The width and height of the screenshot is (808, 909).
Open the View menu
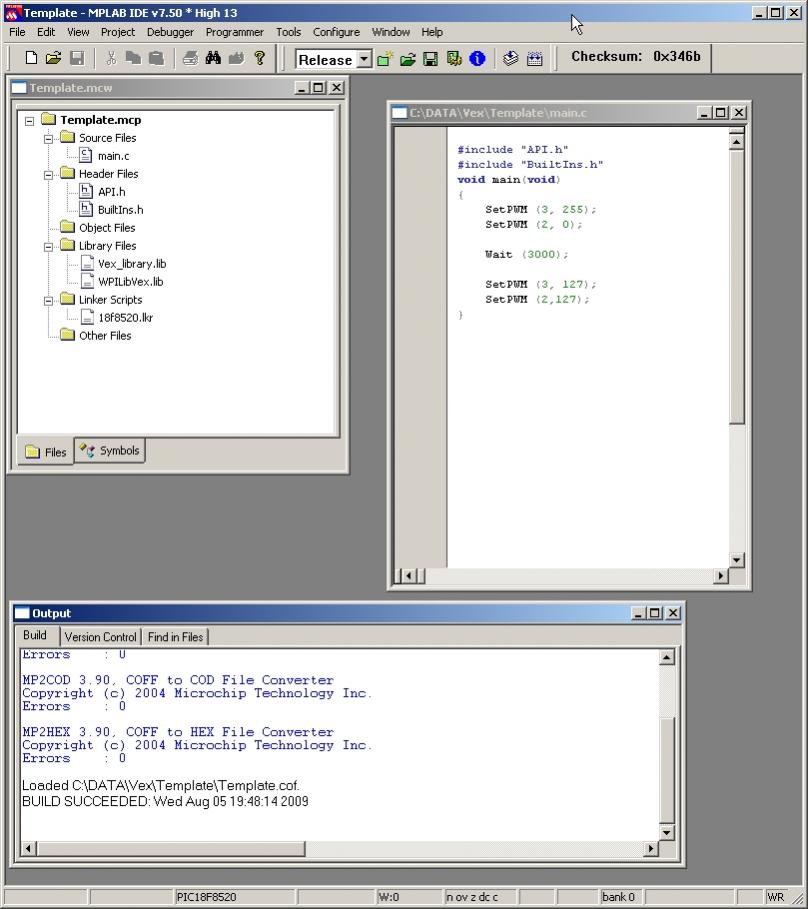(x=78, y=32)
